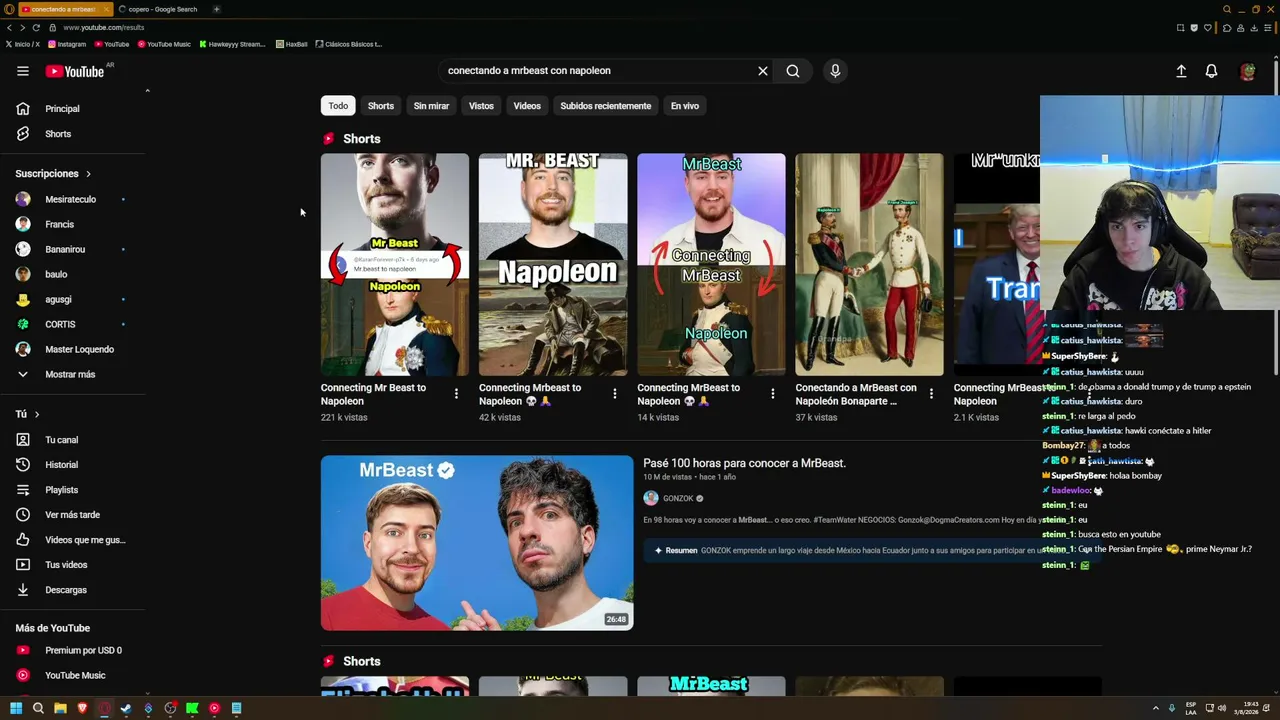Open video title Pasé 100 horas para conocer a MrBeast
The height and width of the screenshot is (720, 1280).
pos(744,463)
